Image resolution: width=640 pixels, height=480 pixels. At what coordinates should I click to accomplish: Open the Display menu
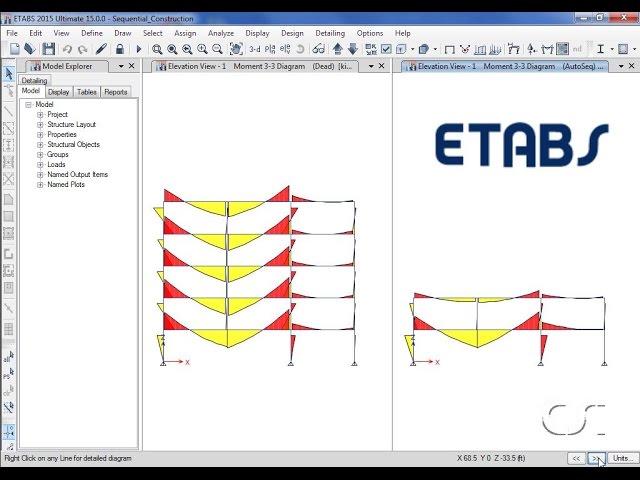pyautogui.click(x=257, y=33)
